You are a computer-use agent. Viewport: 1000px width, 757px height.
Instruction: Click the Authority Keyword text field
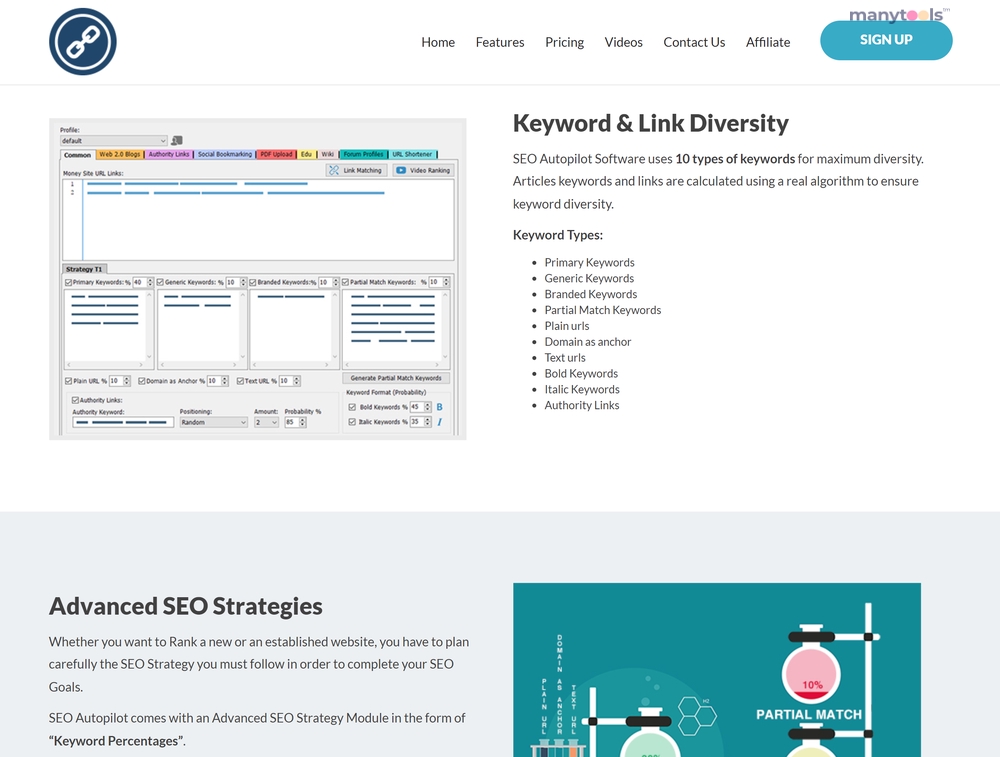[x=123, y=422]
